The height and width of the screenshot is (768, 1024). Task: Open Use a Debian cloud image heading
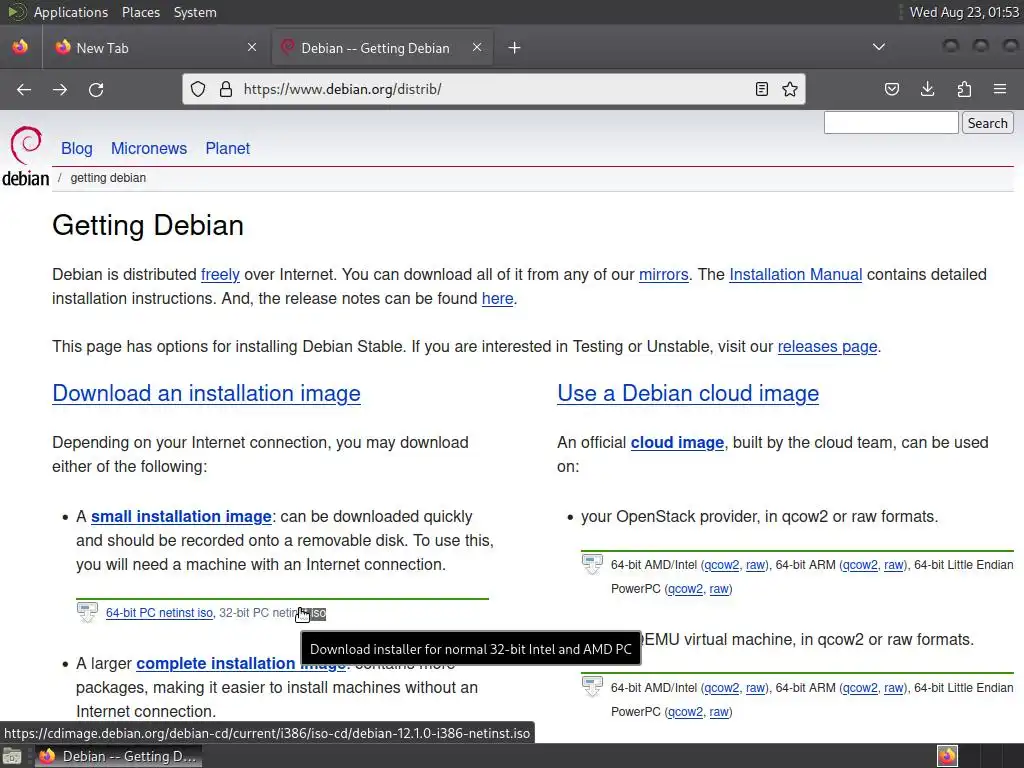click(x=688, y=393)
